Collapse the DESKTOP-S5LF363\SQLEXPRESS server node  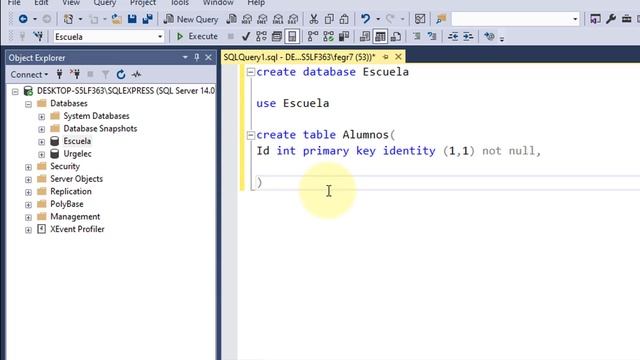pyautogui.click(x=15, y=91)
